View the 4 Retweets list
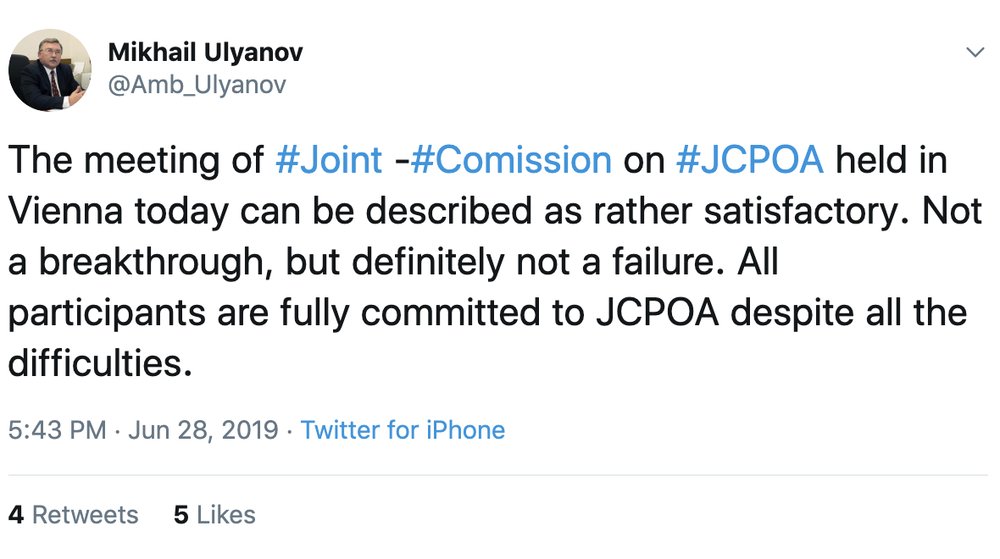The height and width of the screenshot is (559, 1000). 73,515
